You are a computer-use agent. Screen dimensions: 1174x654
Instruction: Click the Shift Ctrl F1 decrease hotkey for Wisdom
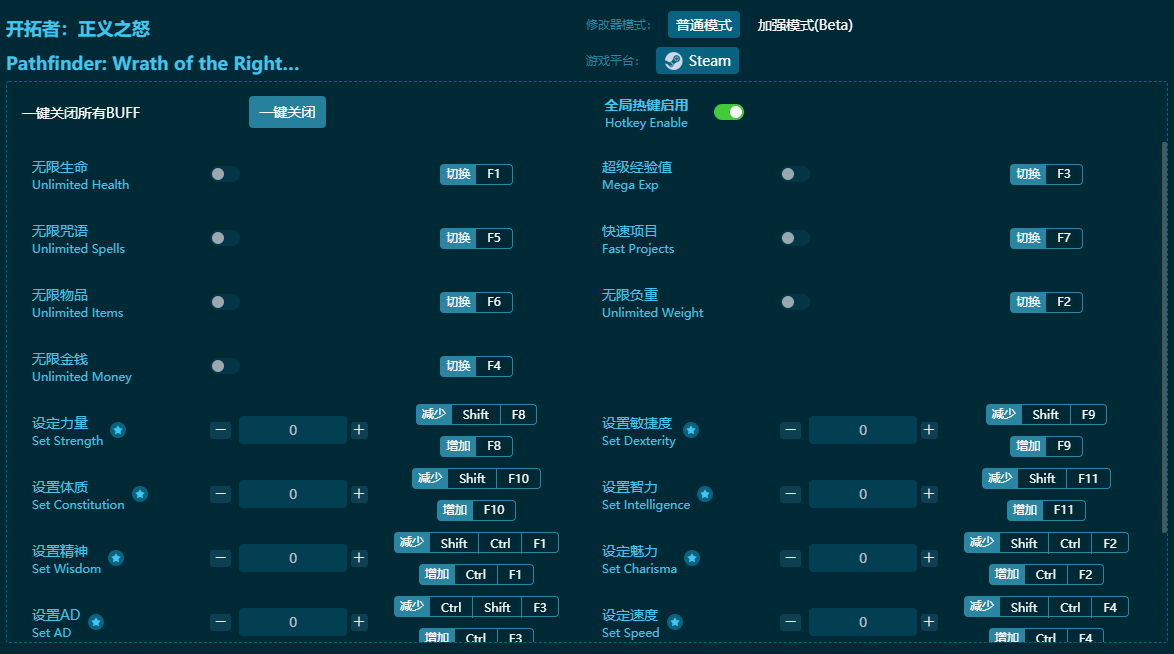pyautogui.click(x=476, y=543)
